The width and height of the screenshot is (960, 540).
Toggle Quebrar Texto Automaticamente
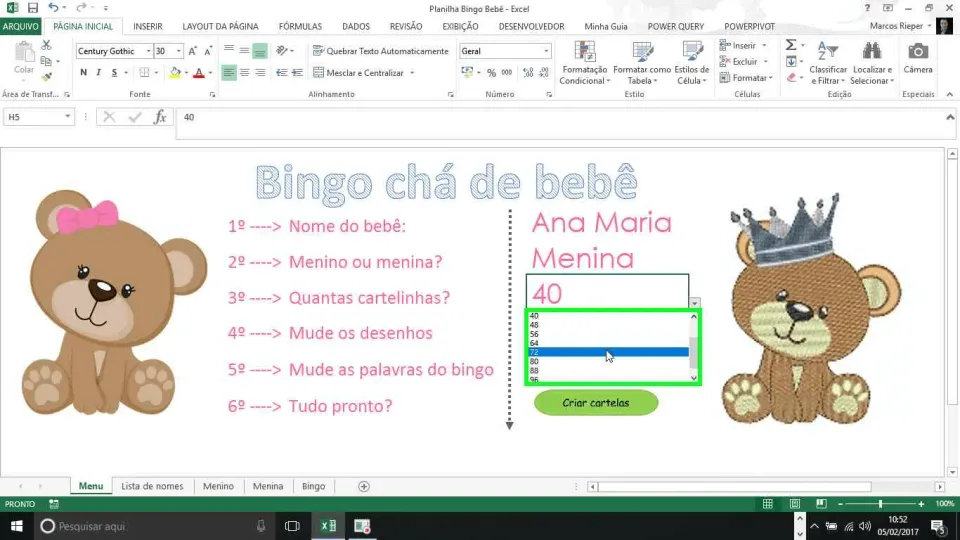click(381, 51)
